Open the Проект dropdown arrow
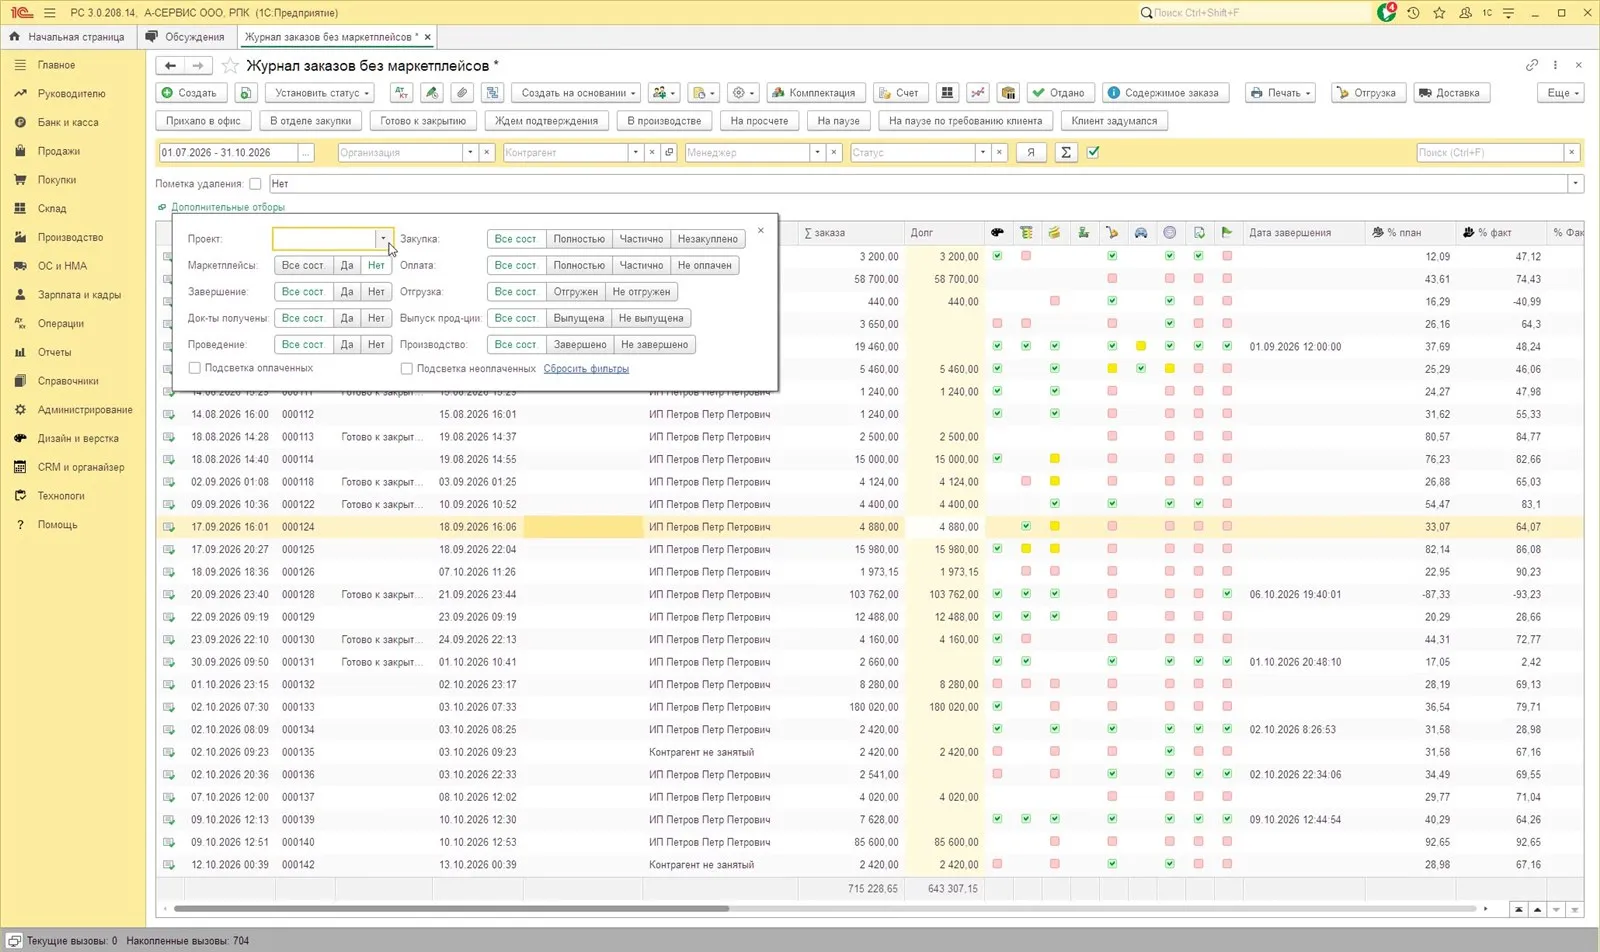 383,239
